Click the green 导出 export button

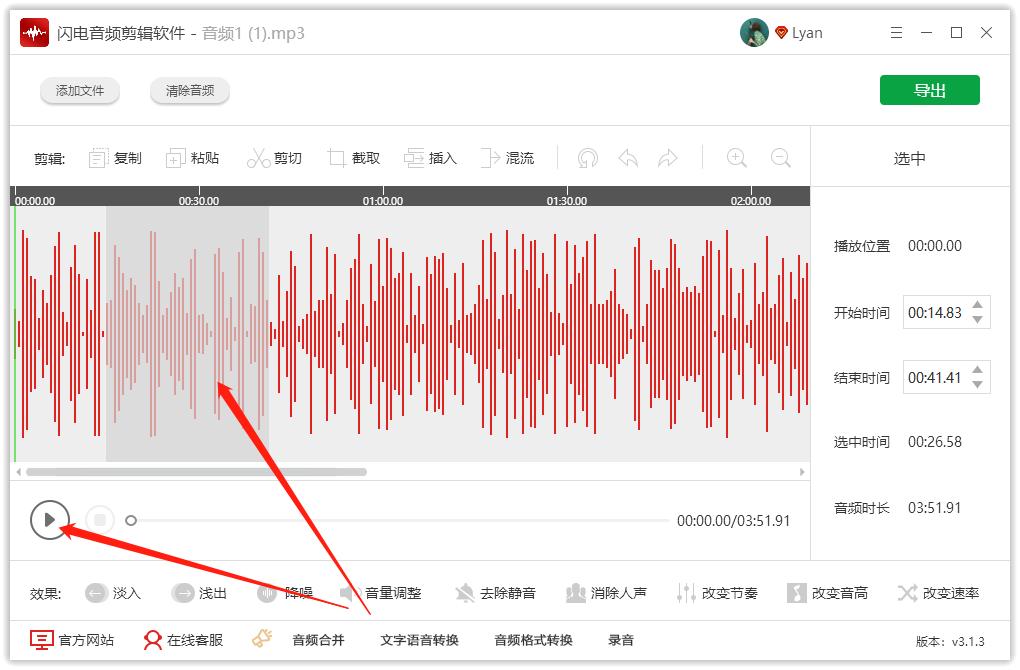(x=929, y=89)
